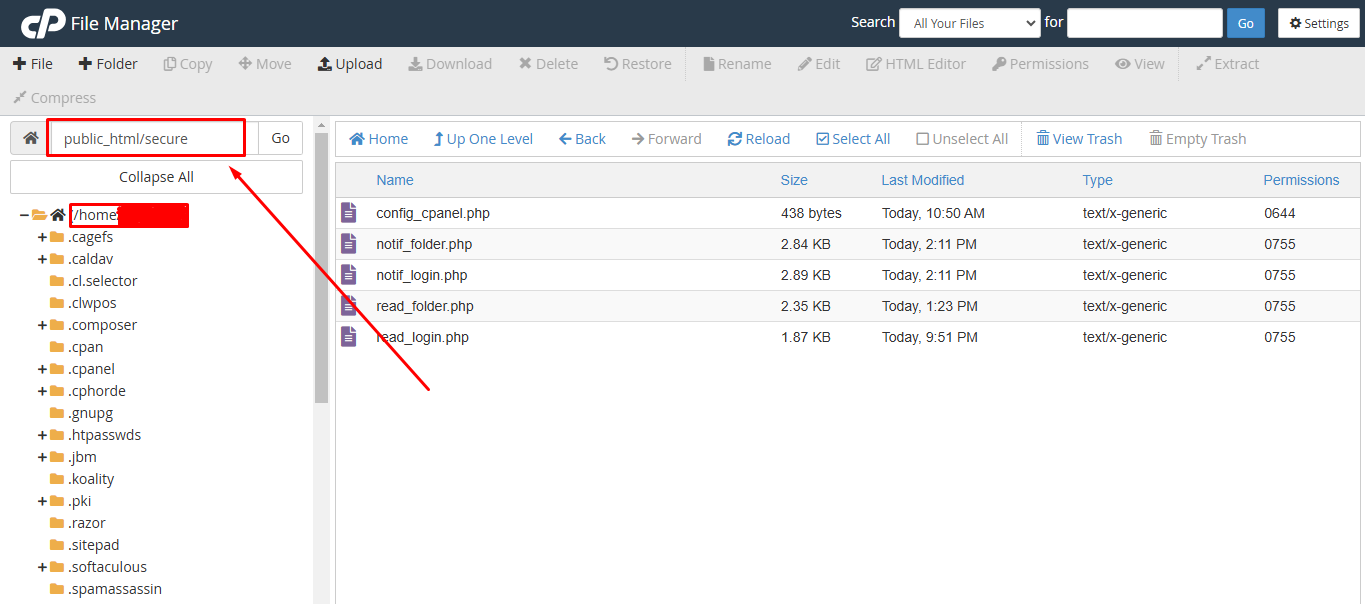Expand the .caldav folder
The image size is (1365, 604).
42,259
